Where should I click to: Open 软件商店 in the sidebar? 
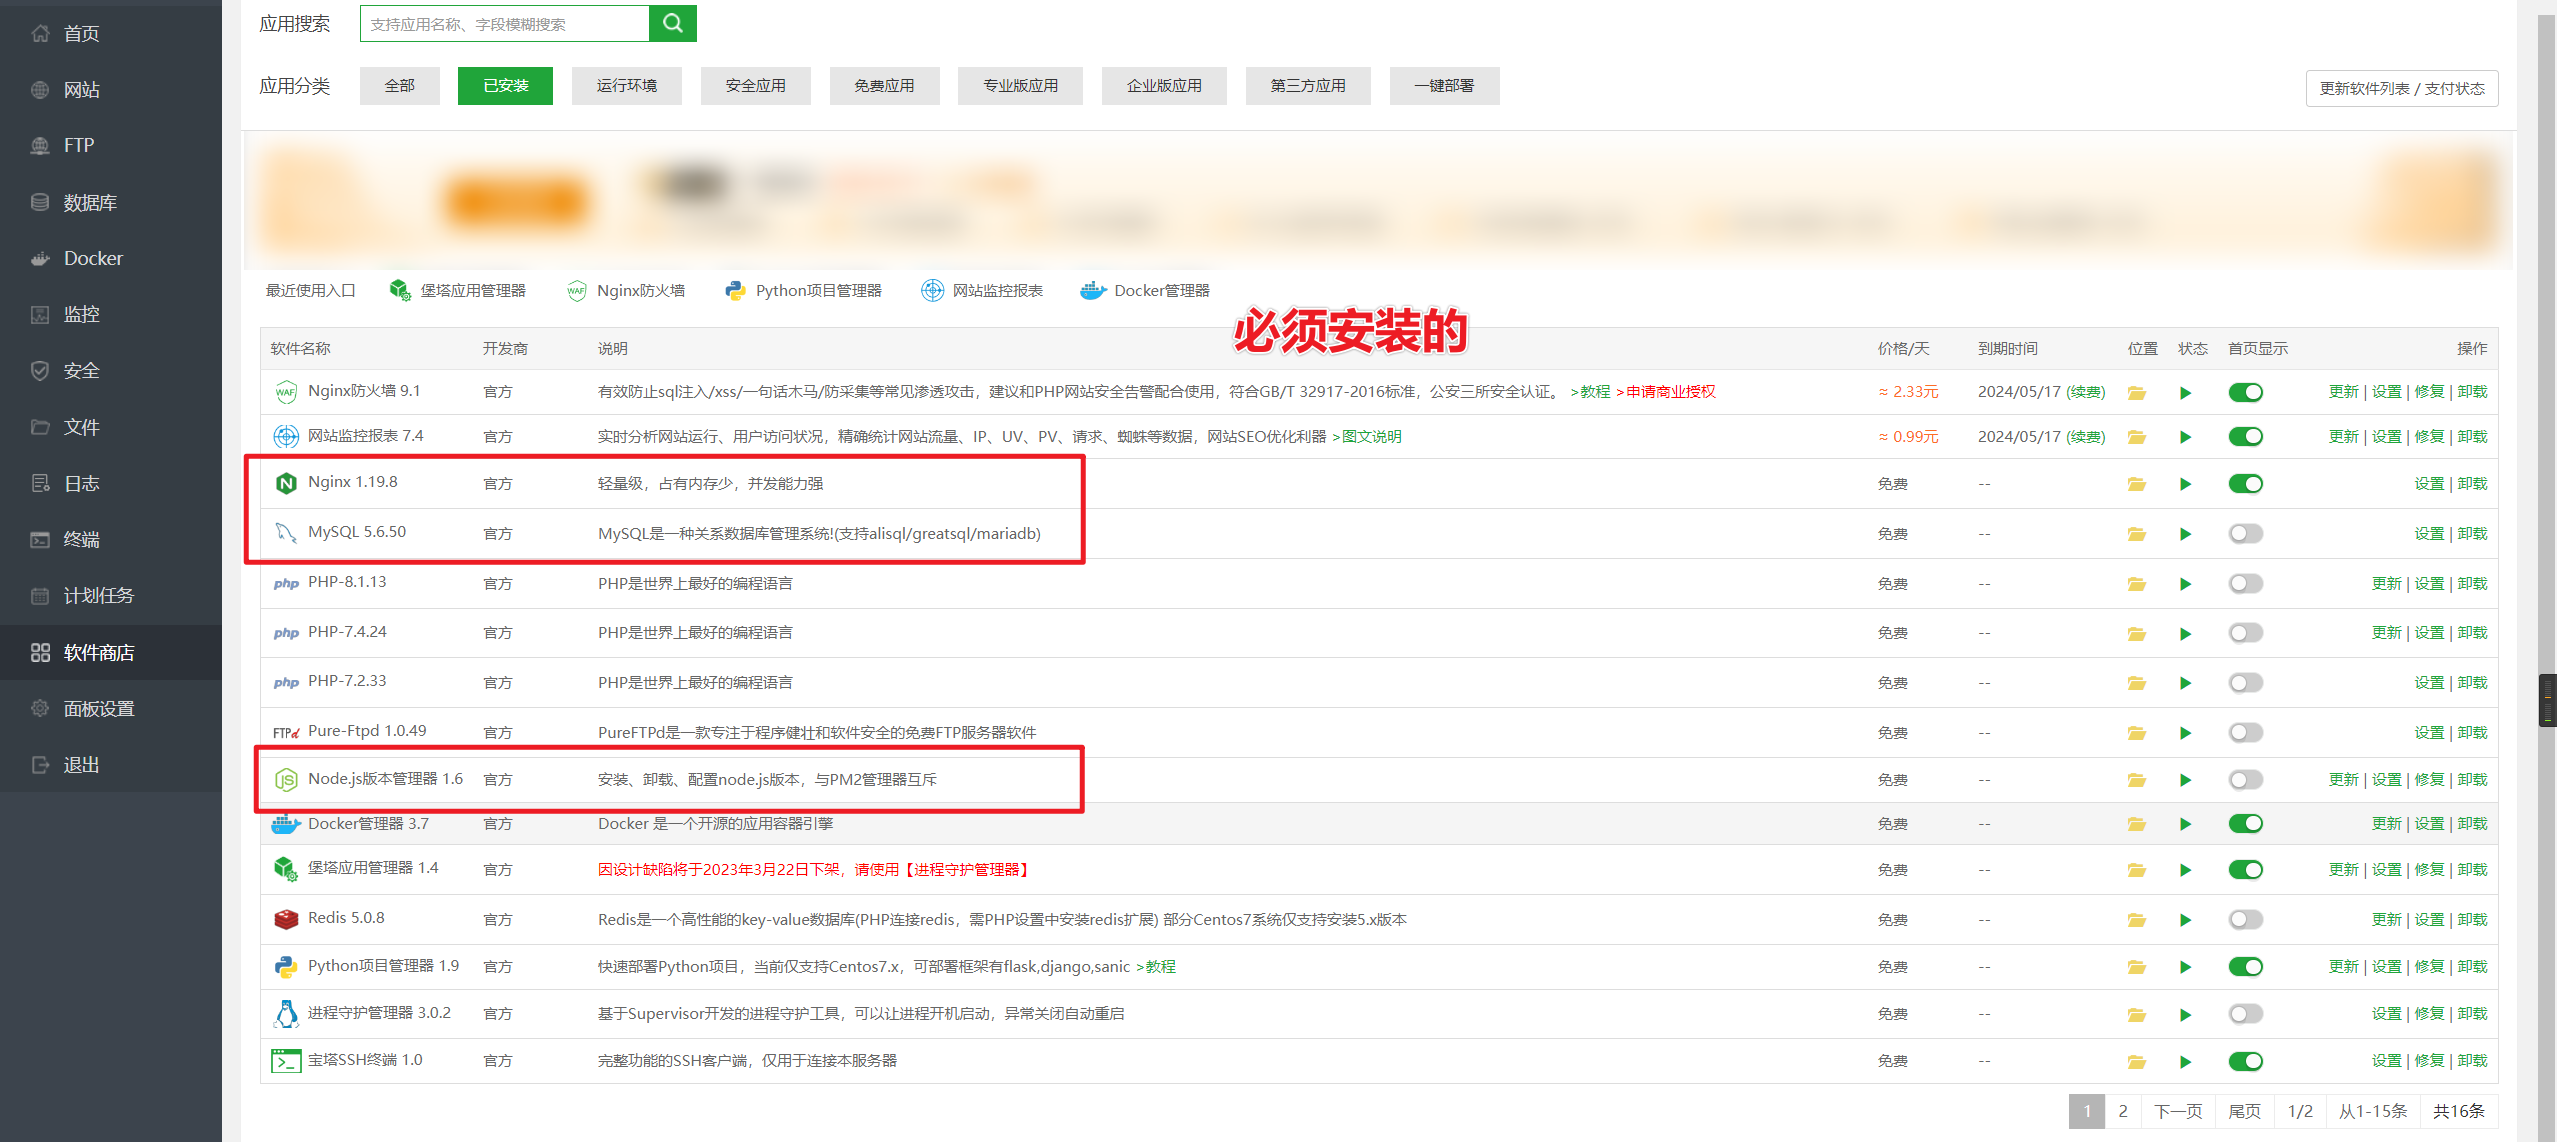click(98, 653)
